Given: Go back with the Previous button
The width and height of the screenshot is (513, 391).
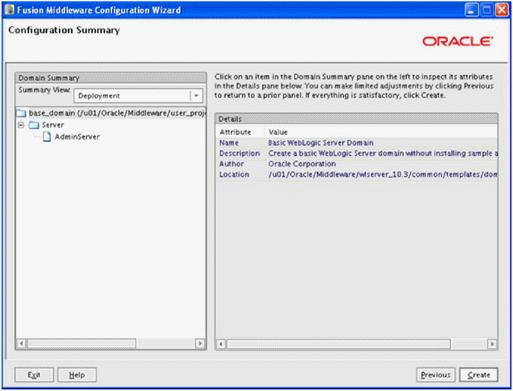Looking at the screenshot, I should tap(435, 375).
